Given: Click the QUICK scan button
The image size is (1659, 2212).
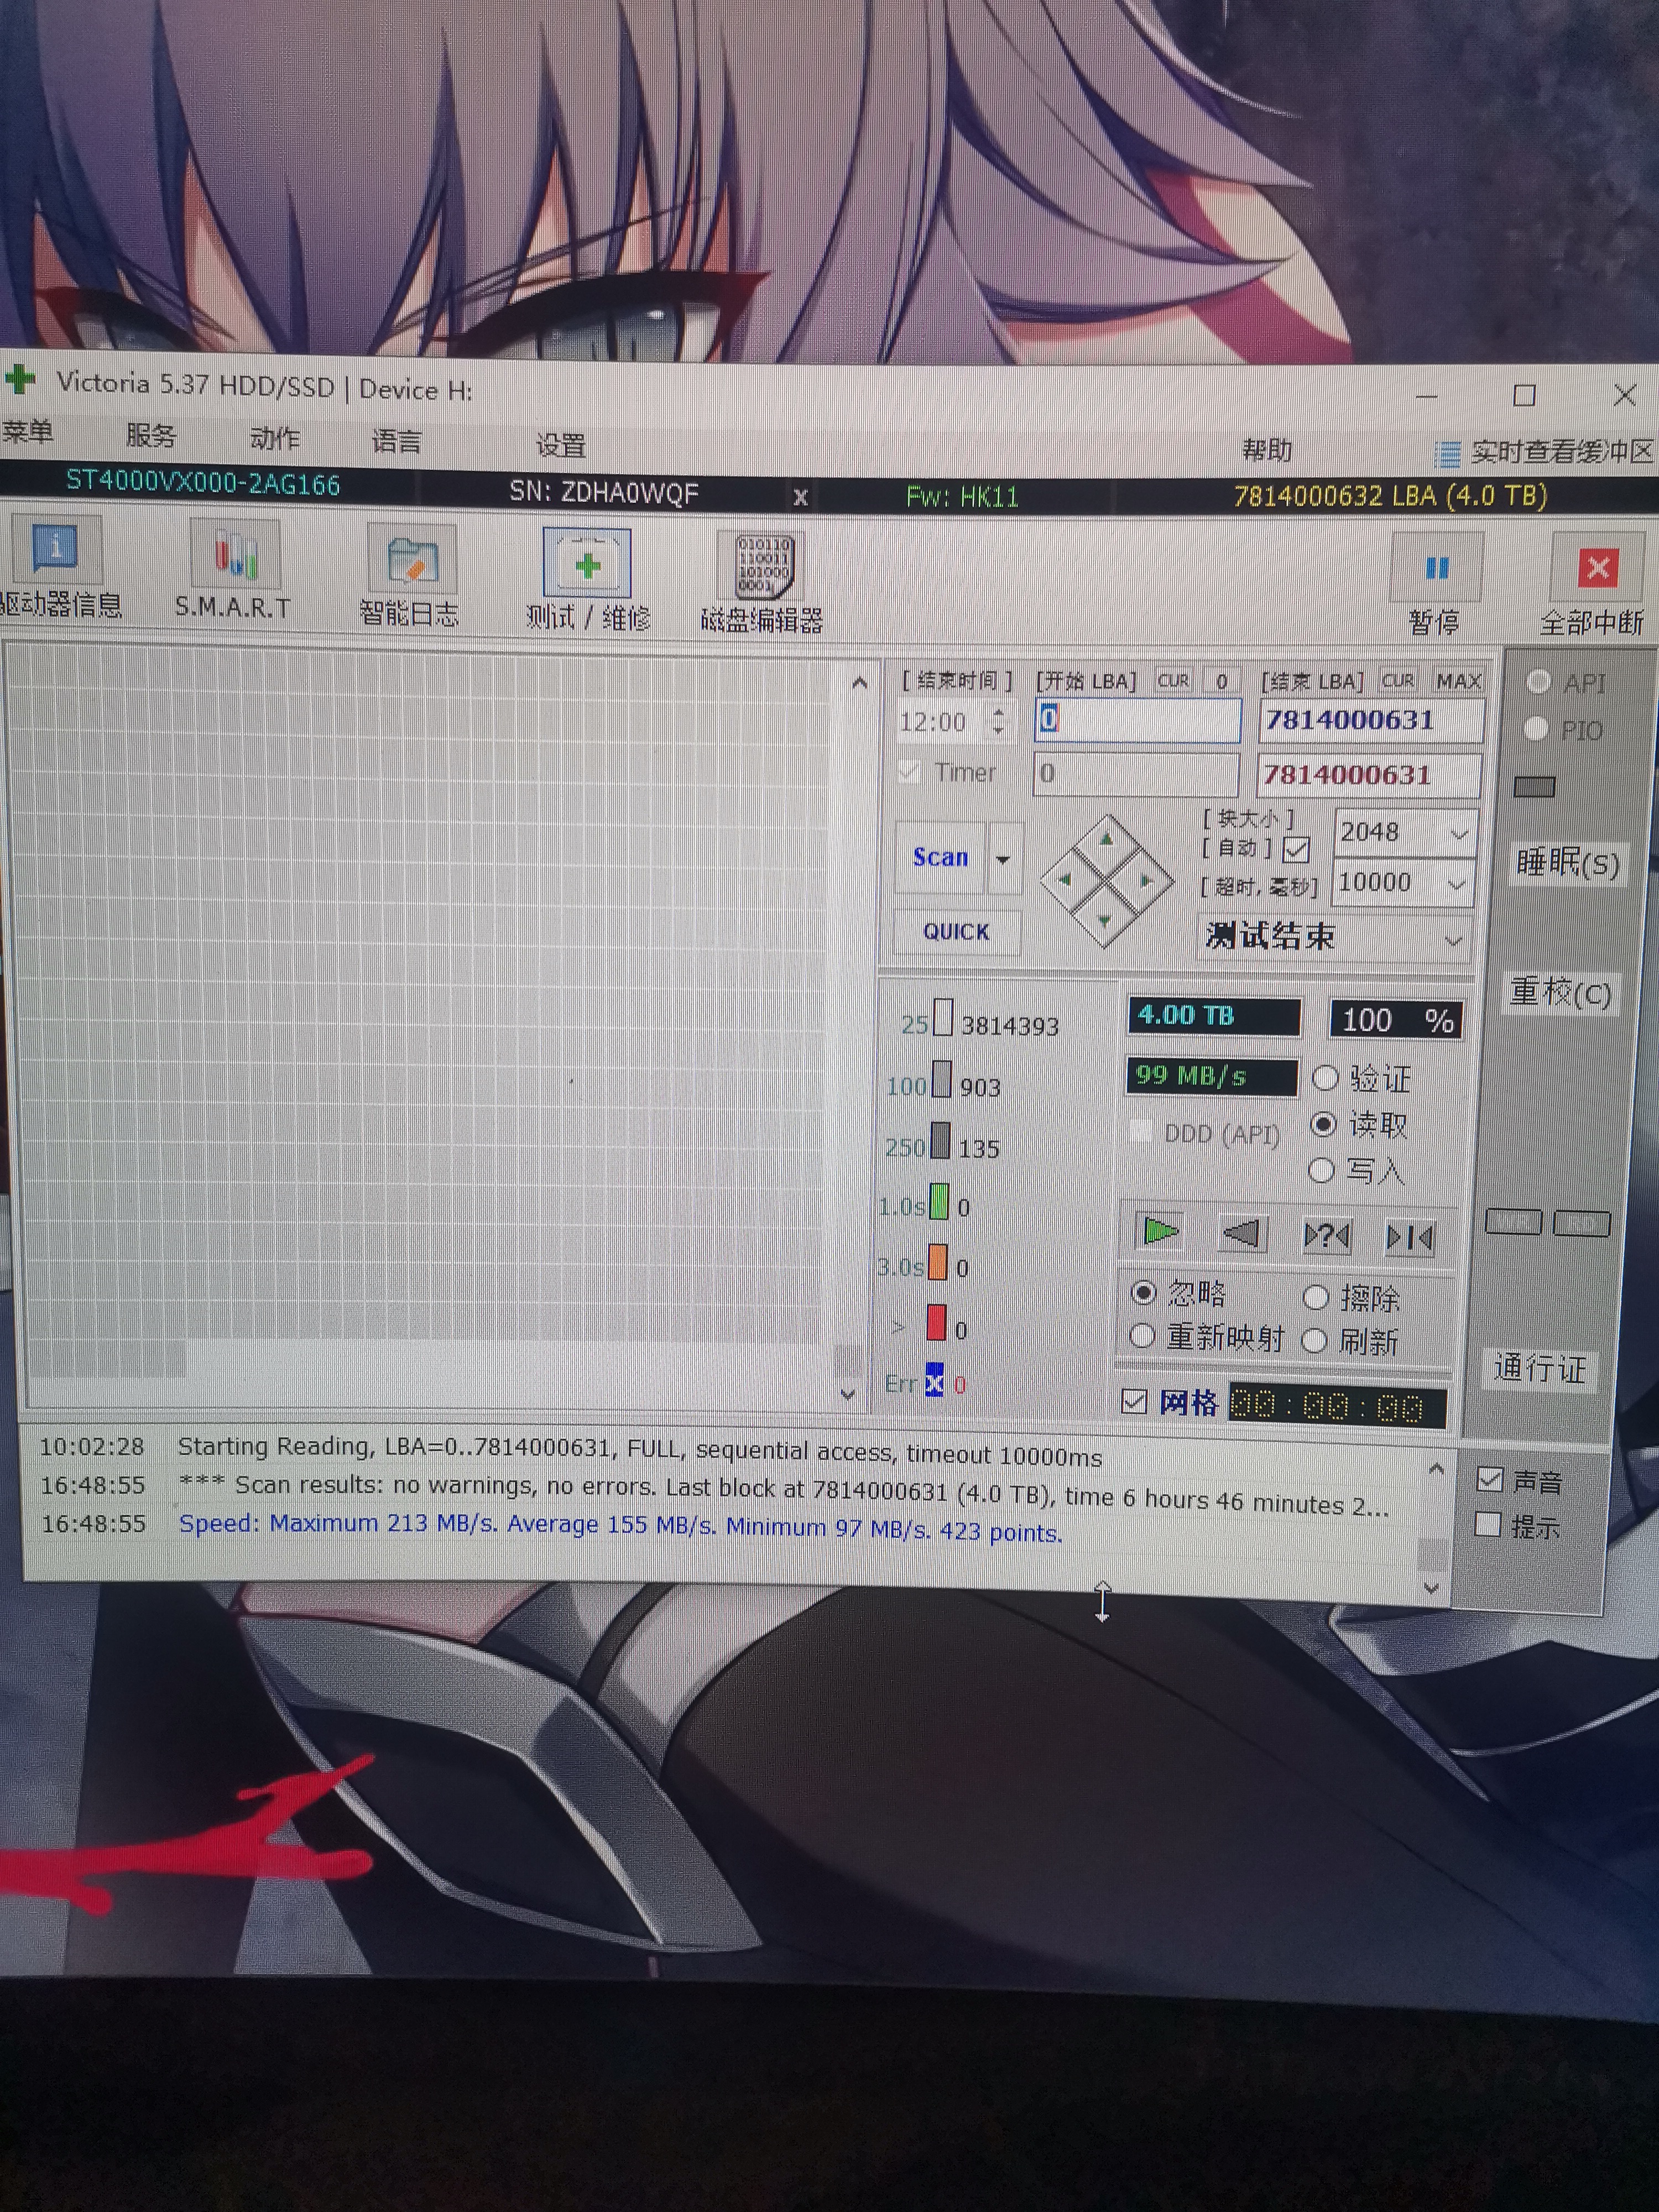Looking at the screenshot, I should (956, 932).
